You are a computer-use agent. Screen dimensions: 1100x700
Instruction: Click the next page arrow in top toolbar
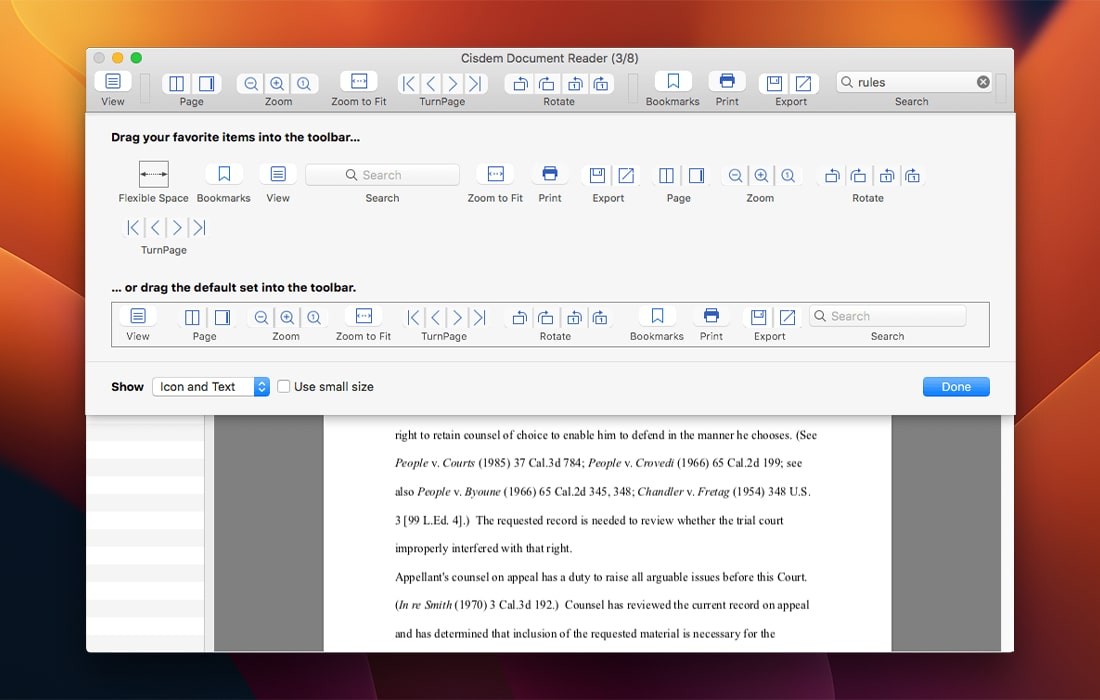453,84
